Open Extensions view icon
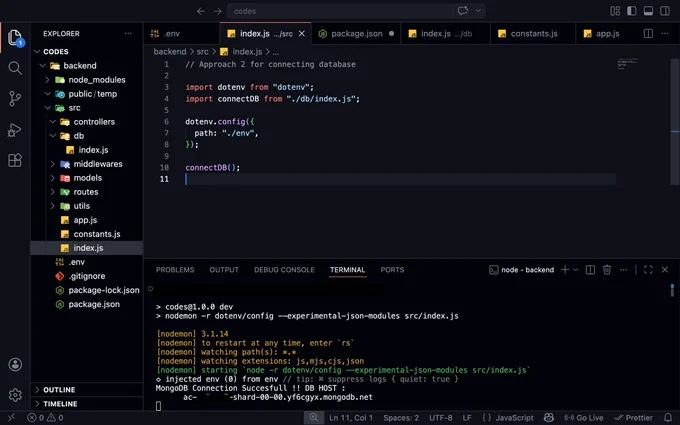This screenshot has height=425, width=680. (15, 160)
